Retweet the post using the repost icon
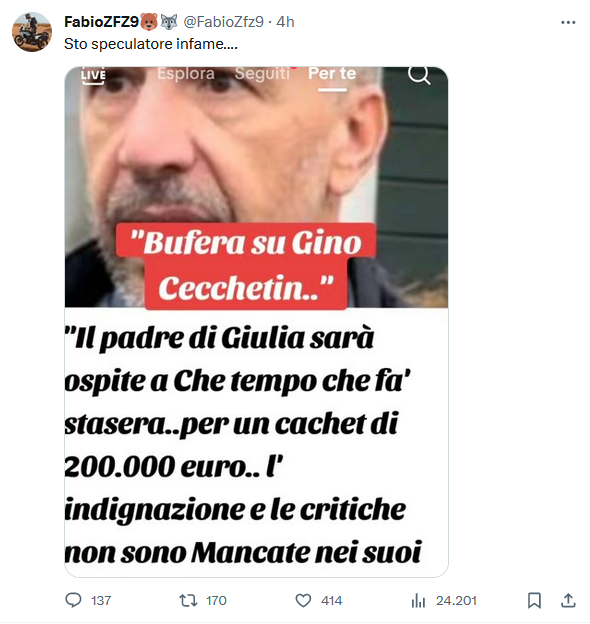 pos(188,600)
